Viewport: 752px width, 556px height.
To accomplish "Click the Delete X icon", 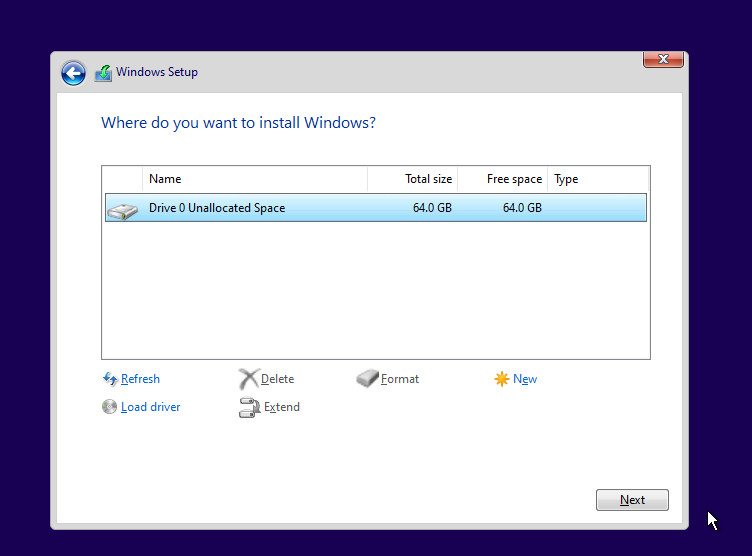I will tap(248, 379).
